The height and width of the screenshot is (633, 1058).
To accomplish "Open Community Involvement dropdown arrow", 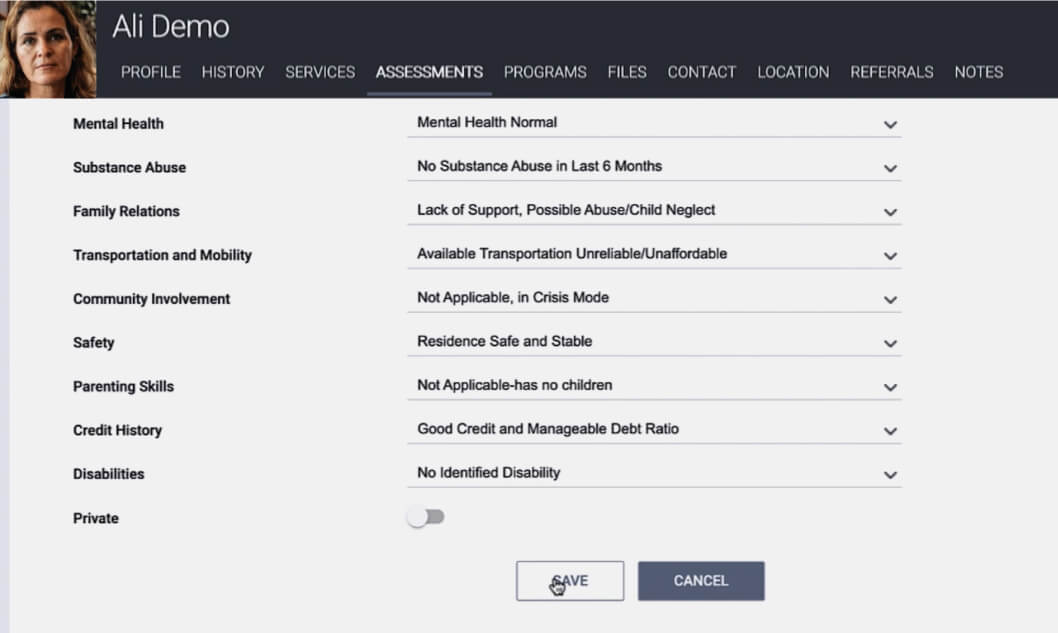I will [890, 299].
